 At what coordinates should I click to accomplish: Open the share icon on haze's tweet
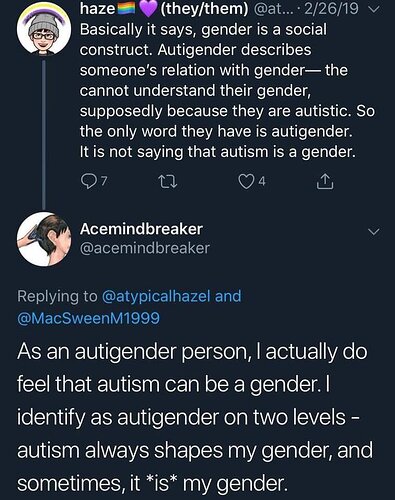[x=325, y=182]
